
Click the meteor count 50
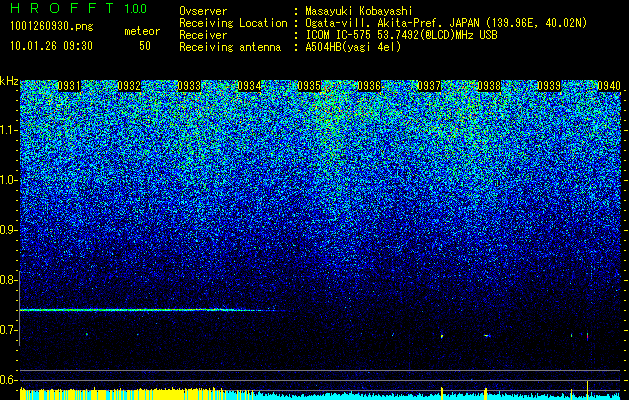point(145,46)
